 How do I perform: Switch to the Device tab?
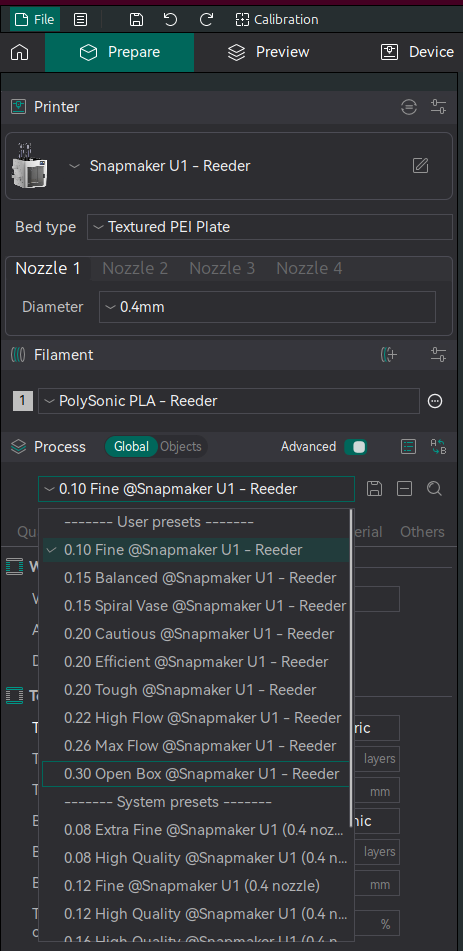(417, 52)
